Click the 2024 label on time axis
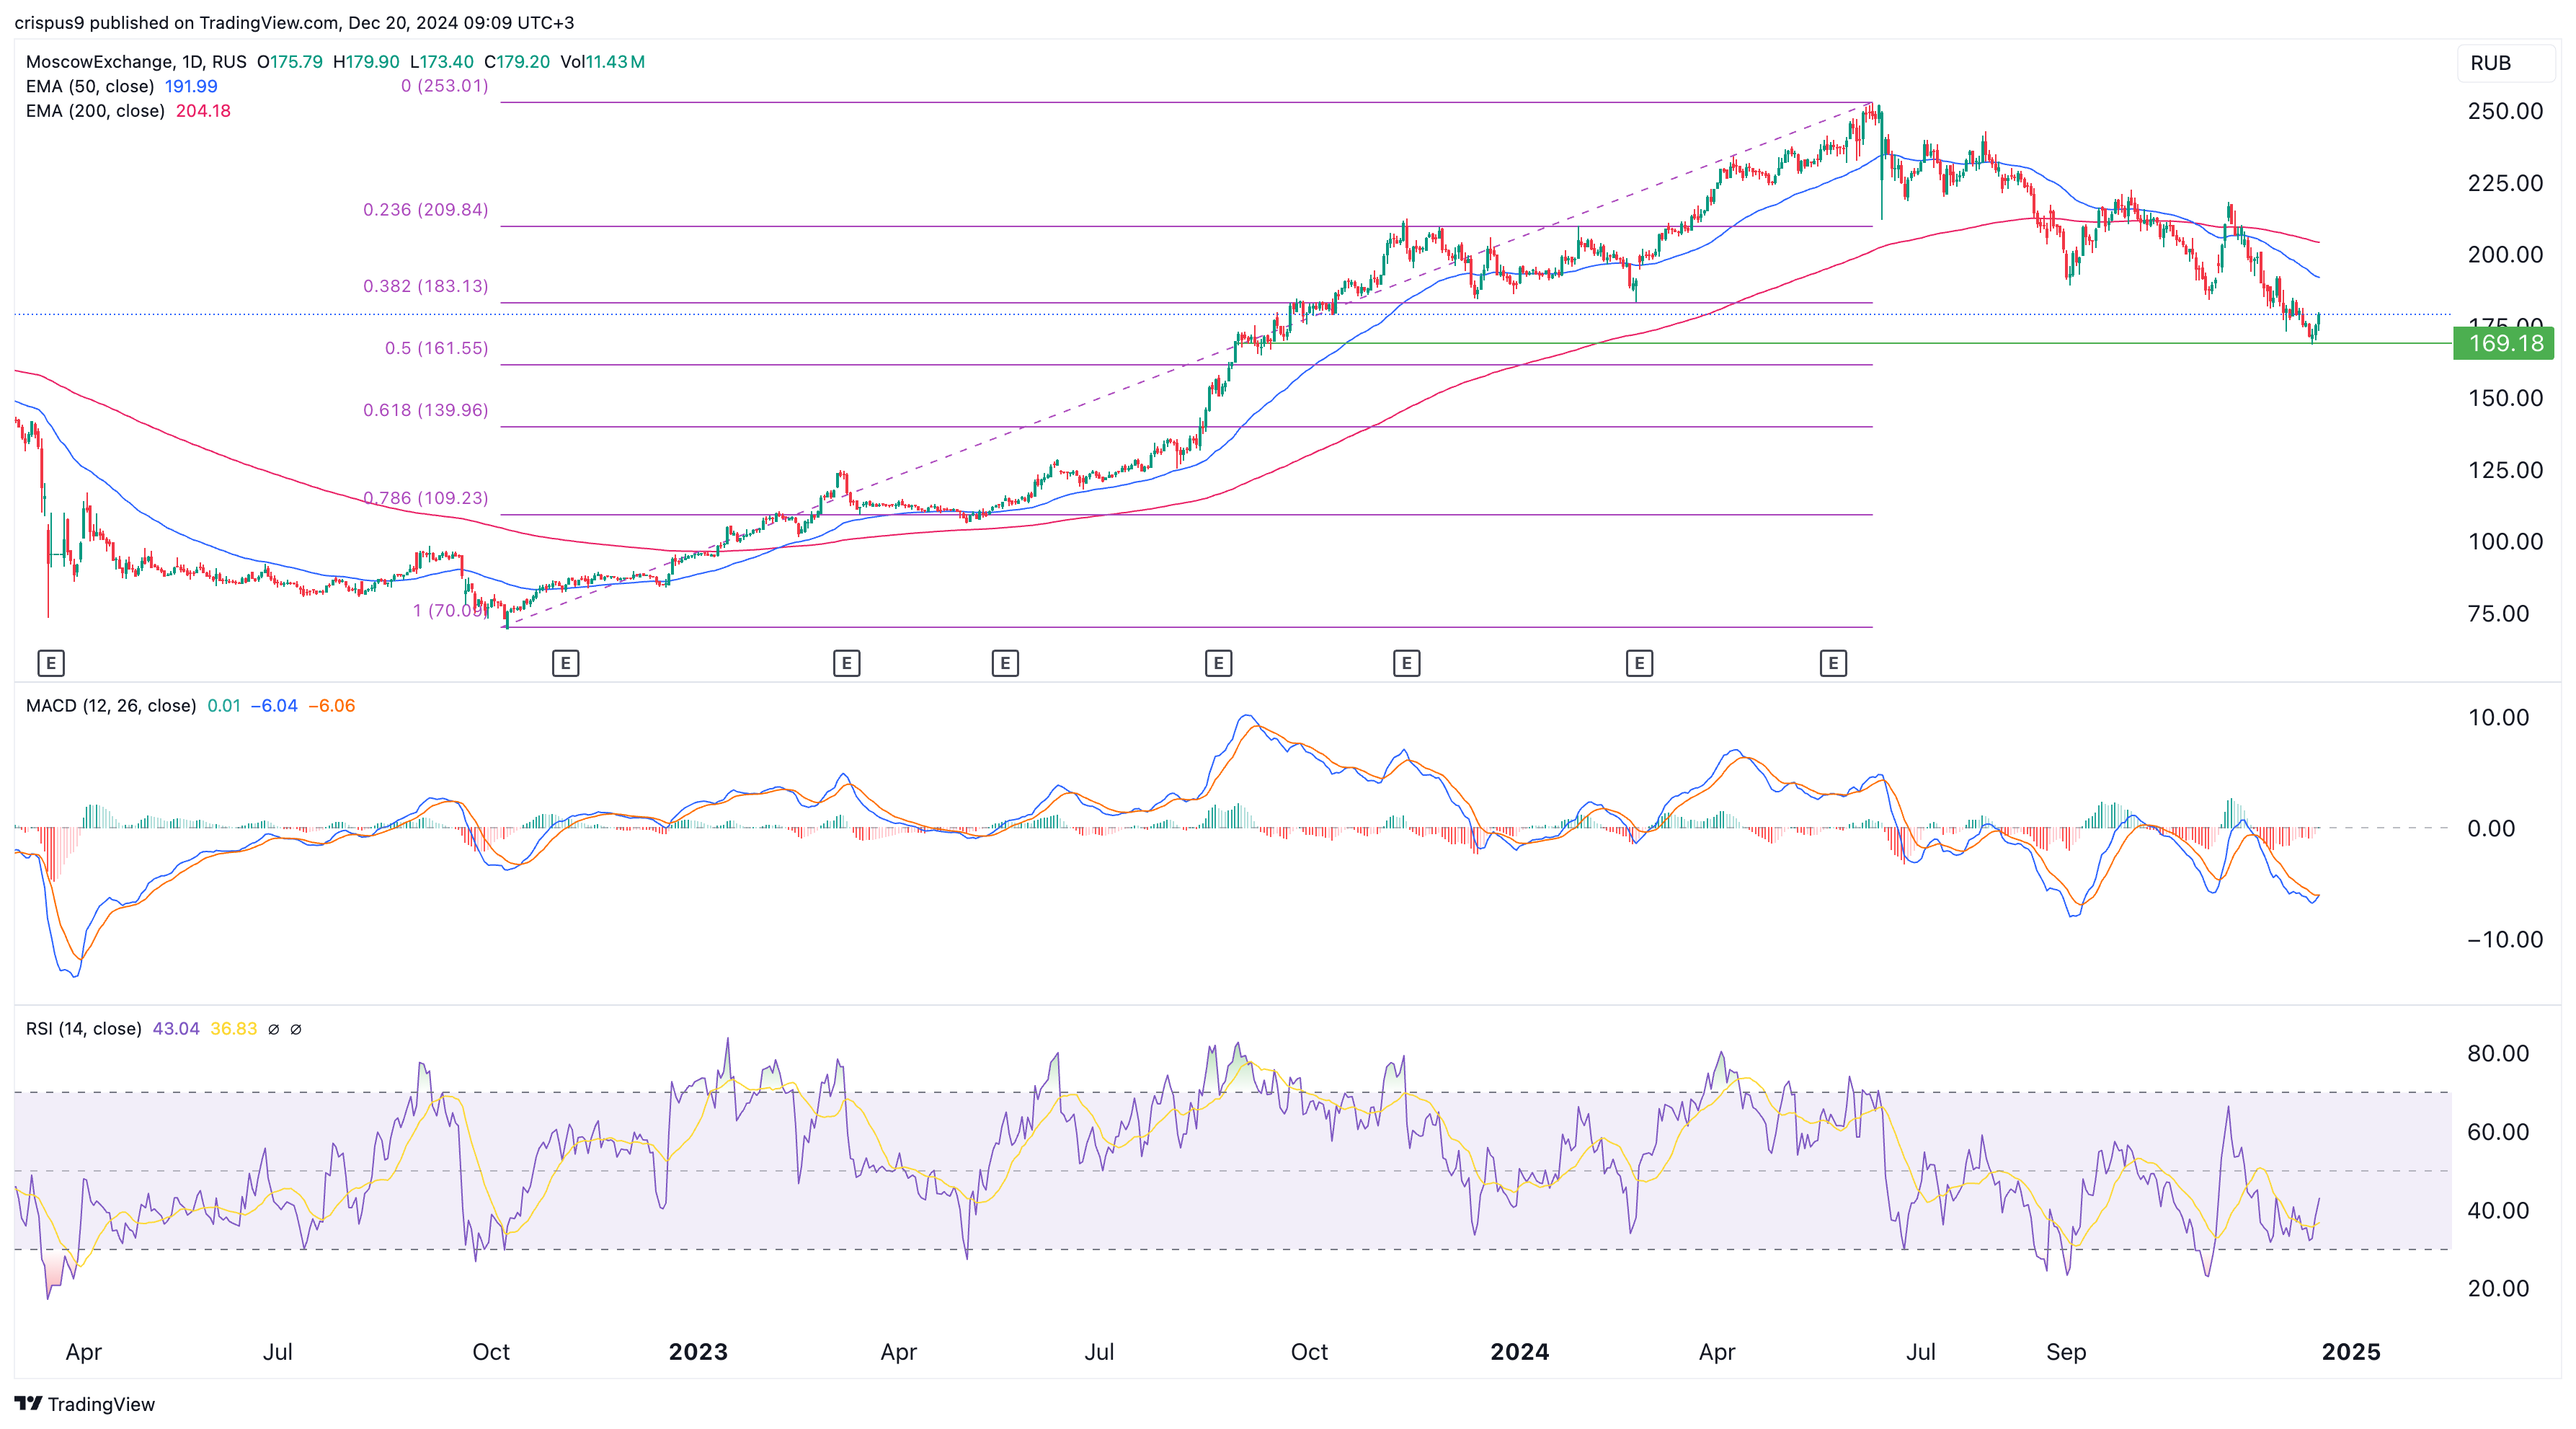The height and width of the screenshot is (1429, 2576). pos(1519,1352)
